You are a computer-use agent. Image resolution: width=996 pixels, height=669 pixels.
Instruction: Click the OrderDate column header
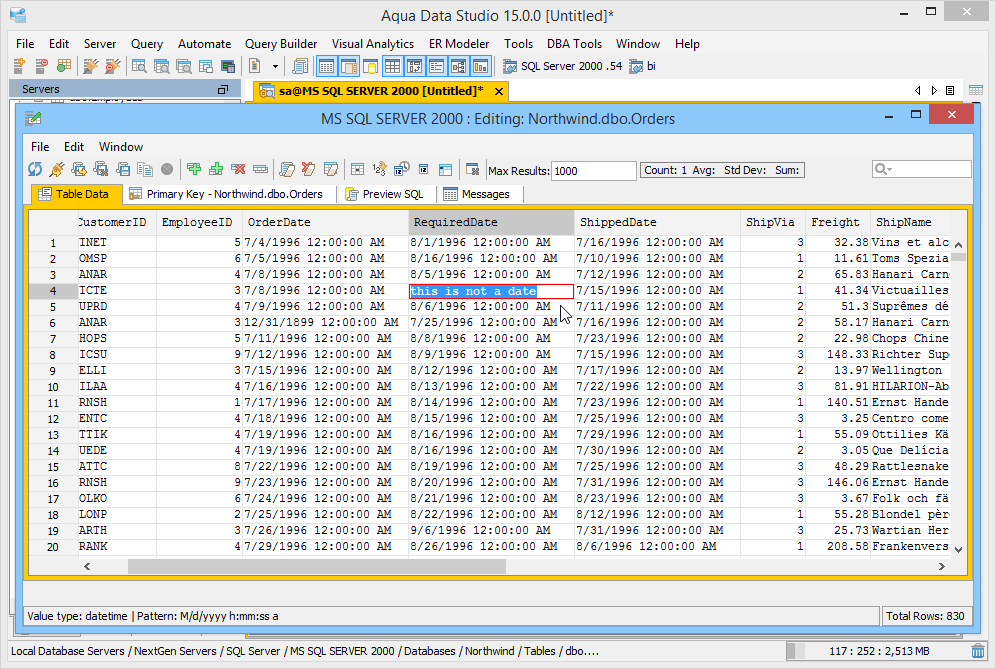pyautogui.click(x=325, y=222)
